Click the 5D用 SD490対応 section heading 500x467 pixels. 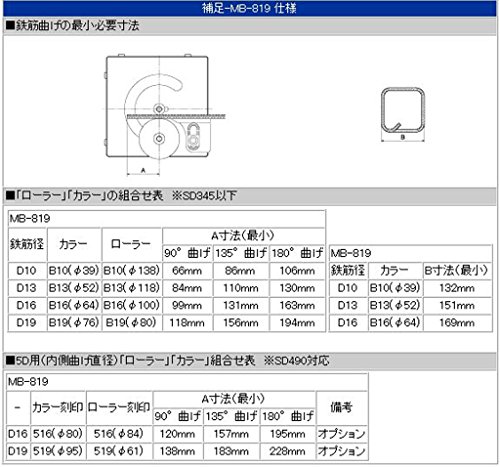[x=167, y=361]
